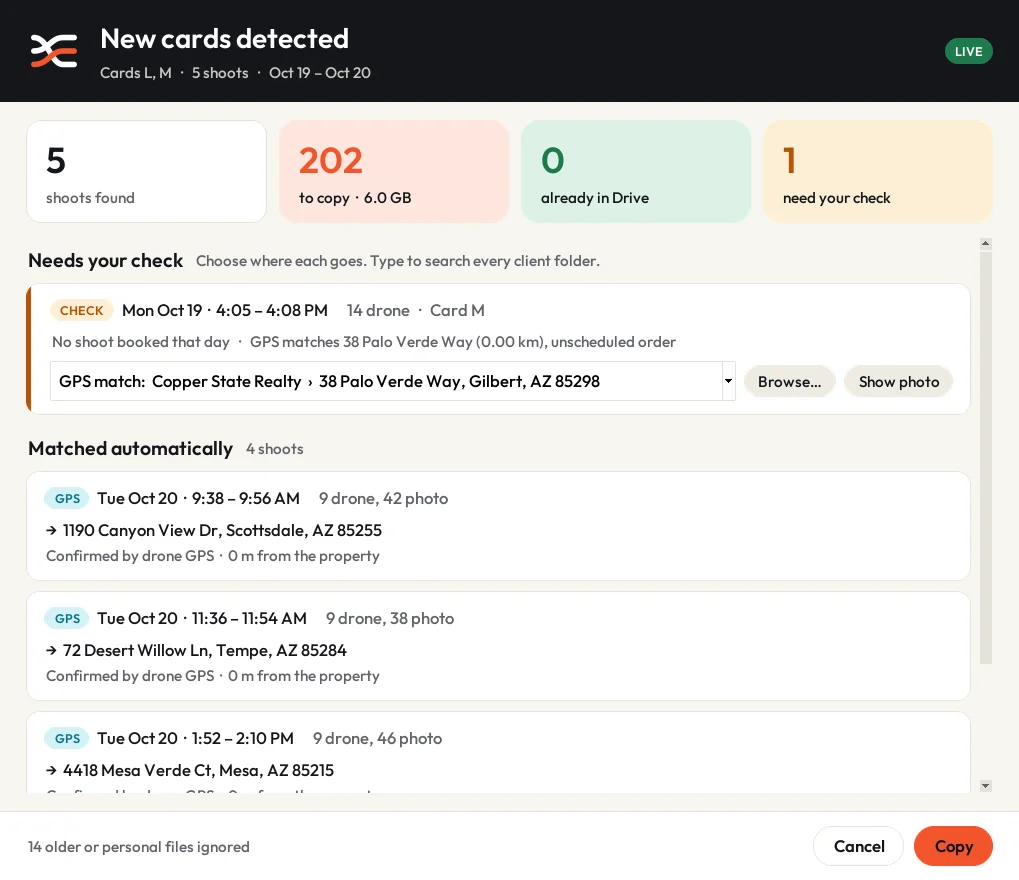
Task: Click the app logo in the header
Action: [x=54, y=51]
